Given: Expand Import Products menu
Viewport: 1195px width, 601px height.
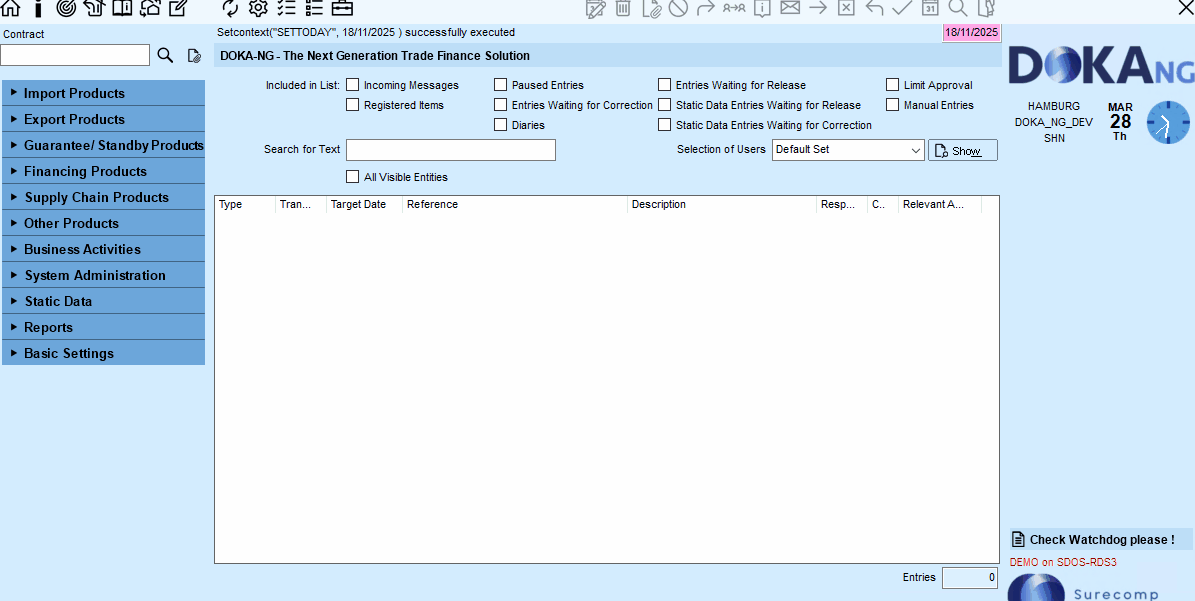Looking at the screenshot, I should pos(103,93).
